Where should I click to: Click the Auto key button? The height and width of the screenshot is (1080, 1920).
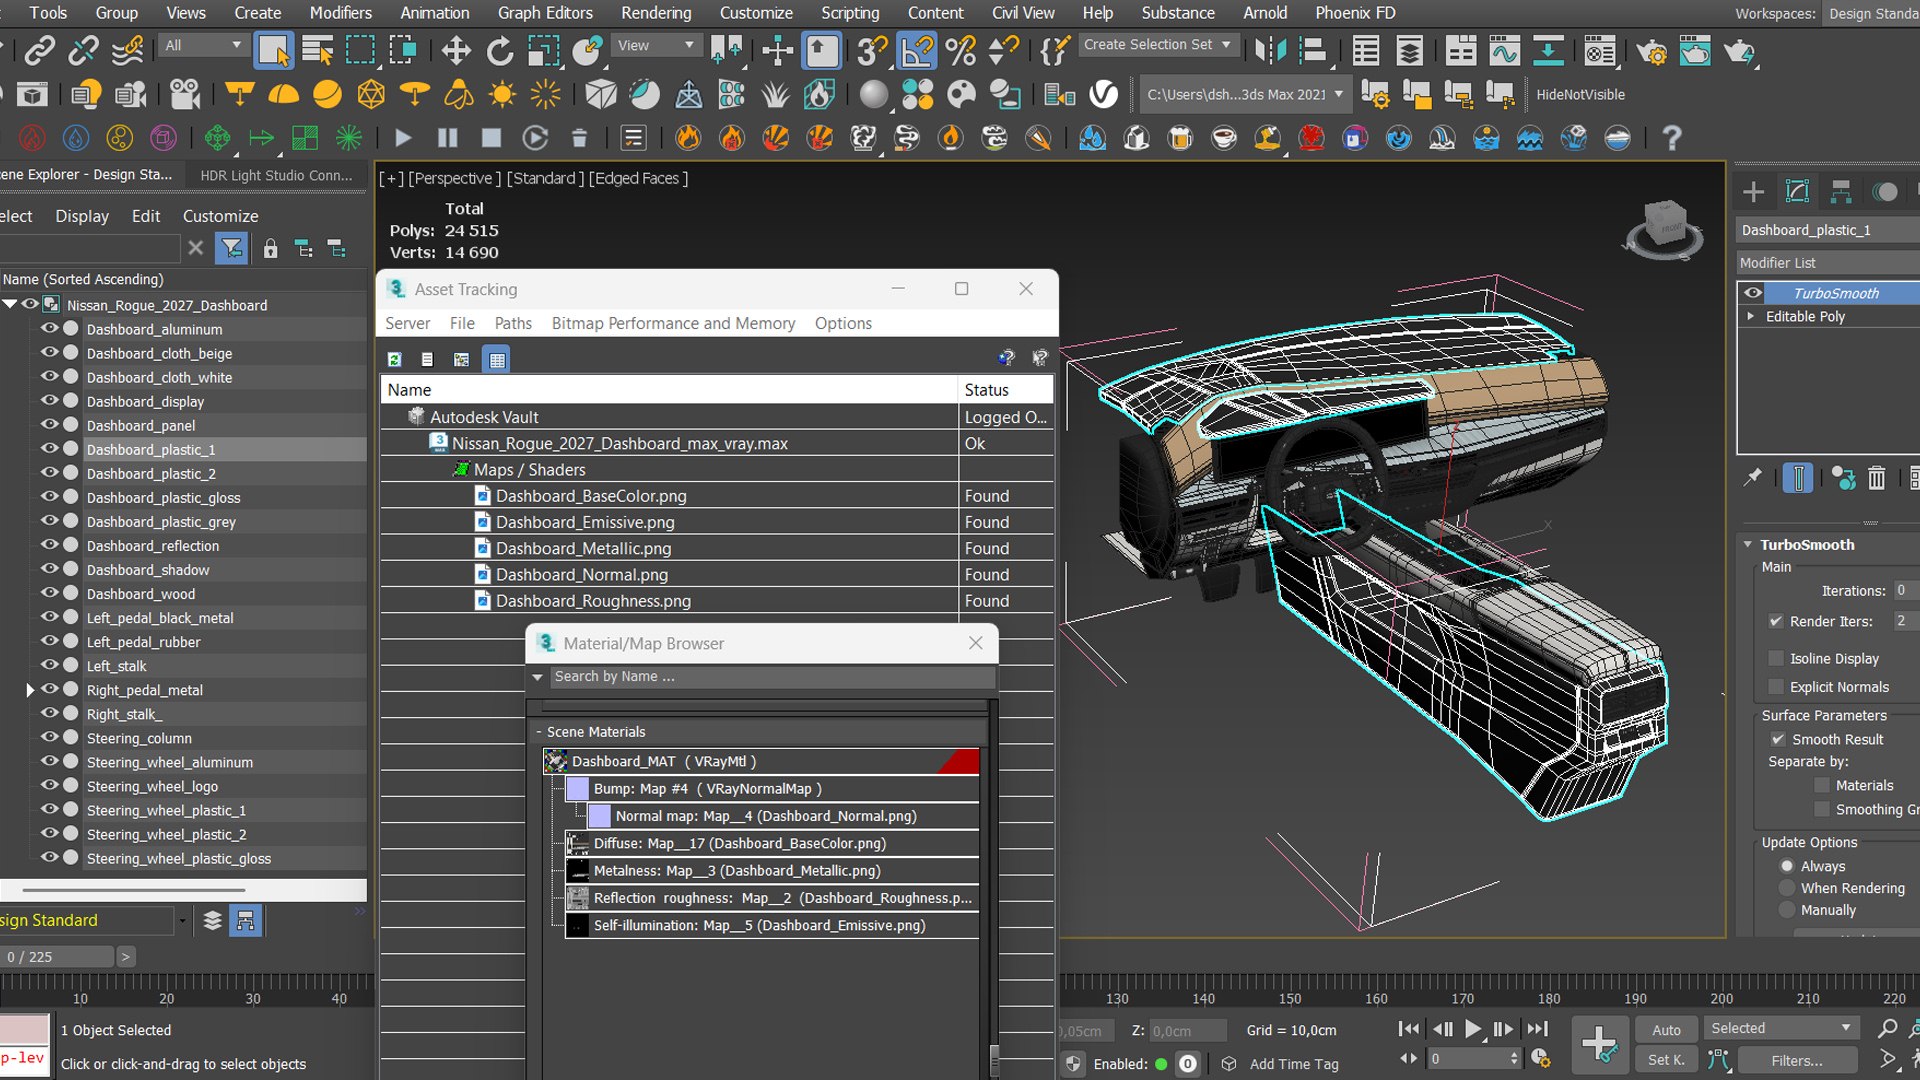pyautogui.click(x=1666, y=1029)
